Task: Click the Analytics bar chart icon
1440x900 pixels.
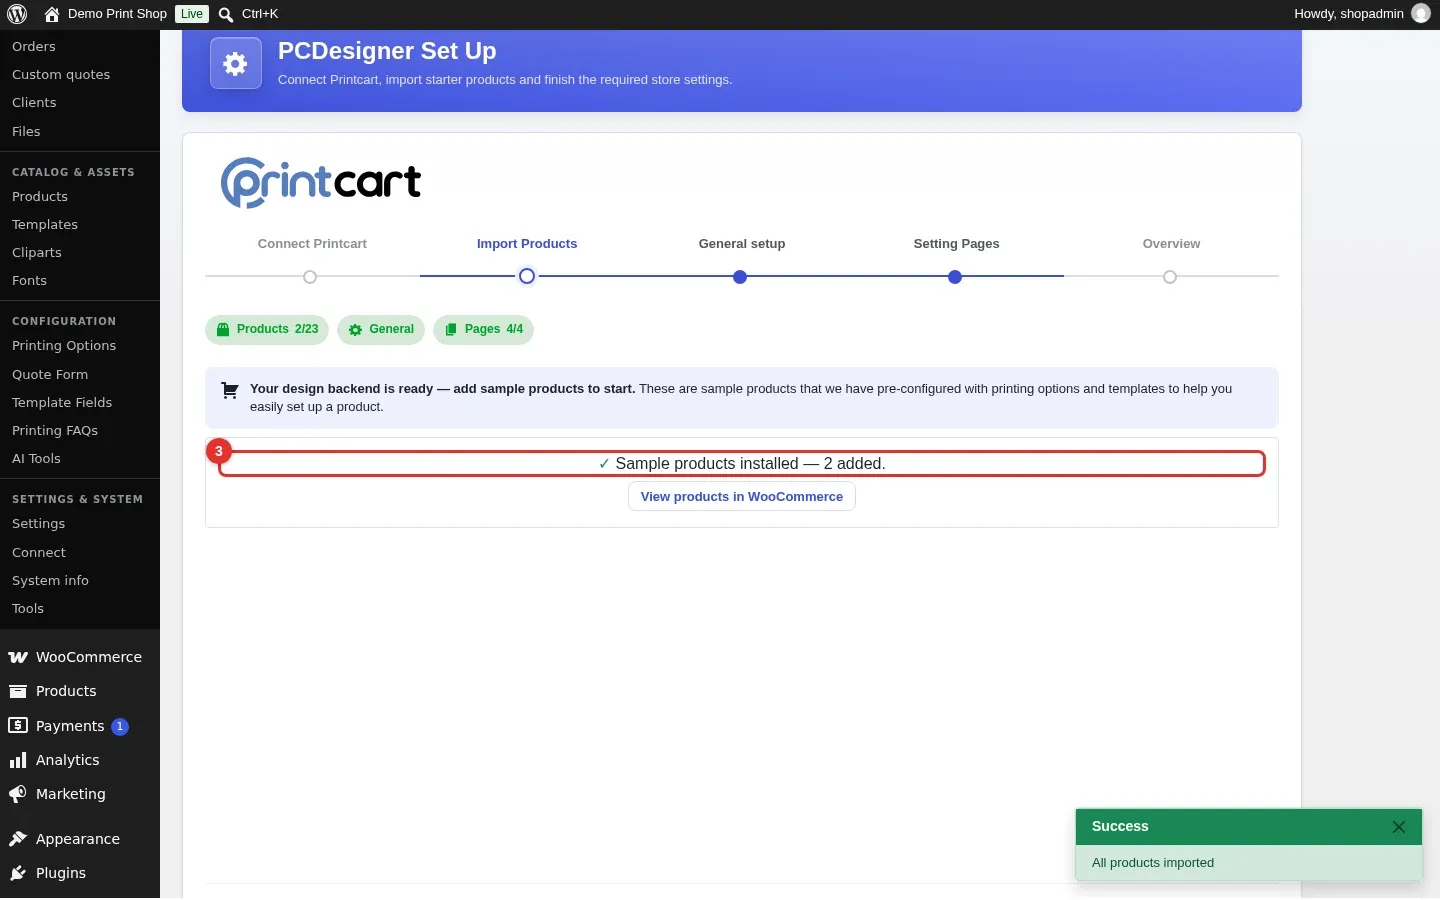Action: click(x=18, y=760)
